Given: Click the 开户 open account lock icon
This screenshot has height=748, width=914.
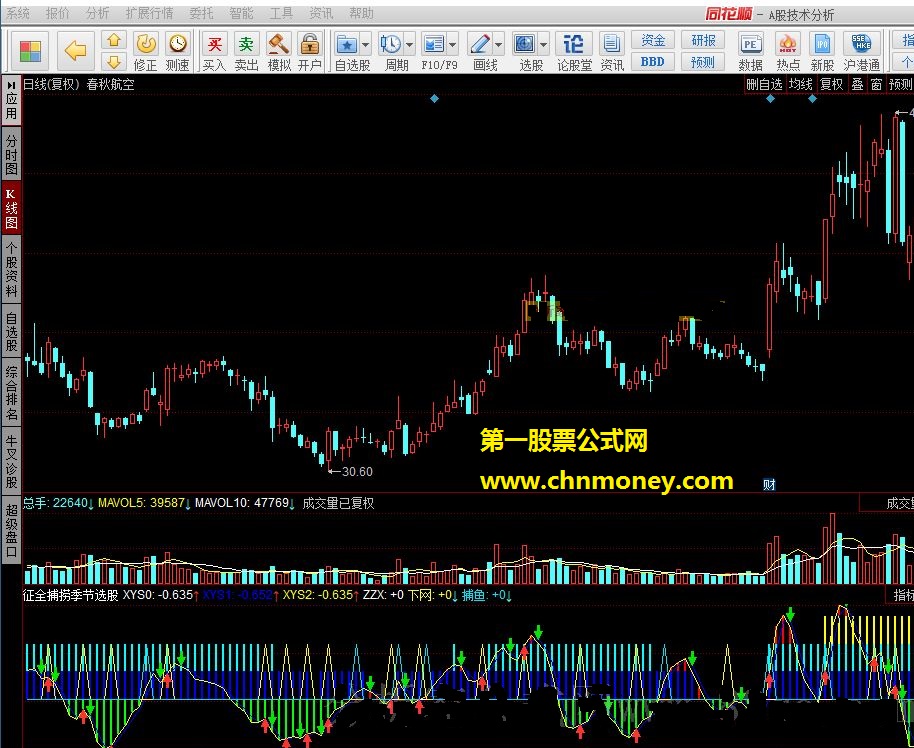Looking at the screenshot, I should (x=310, y=51).
